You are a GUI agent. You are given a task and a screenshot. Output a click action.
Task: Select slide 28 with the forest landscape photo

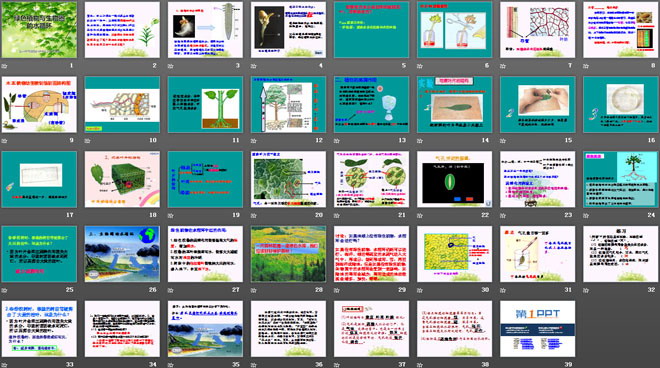(288, 254)
